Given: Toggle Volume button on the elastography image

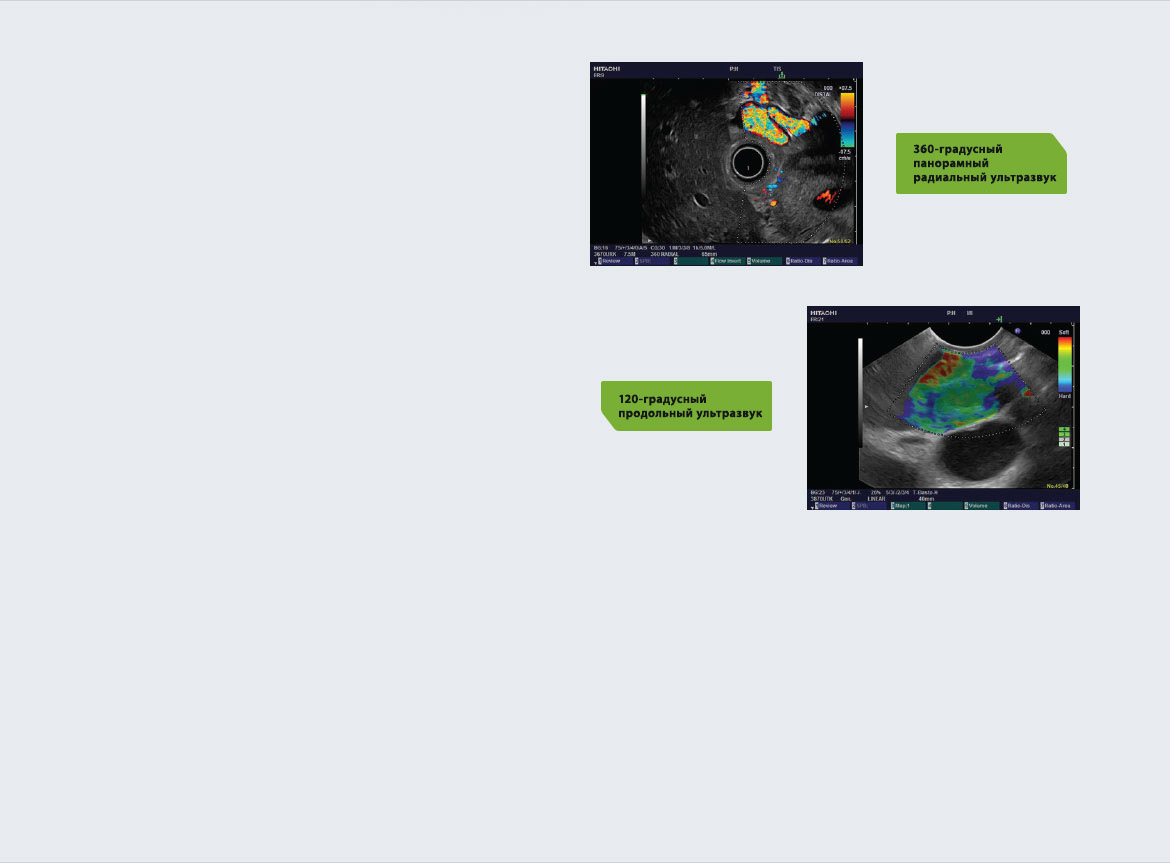Looking at the screenshot, I should (x=981, y=506).
